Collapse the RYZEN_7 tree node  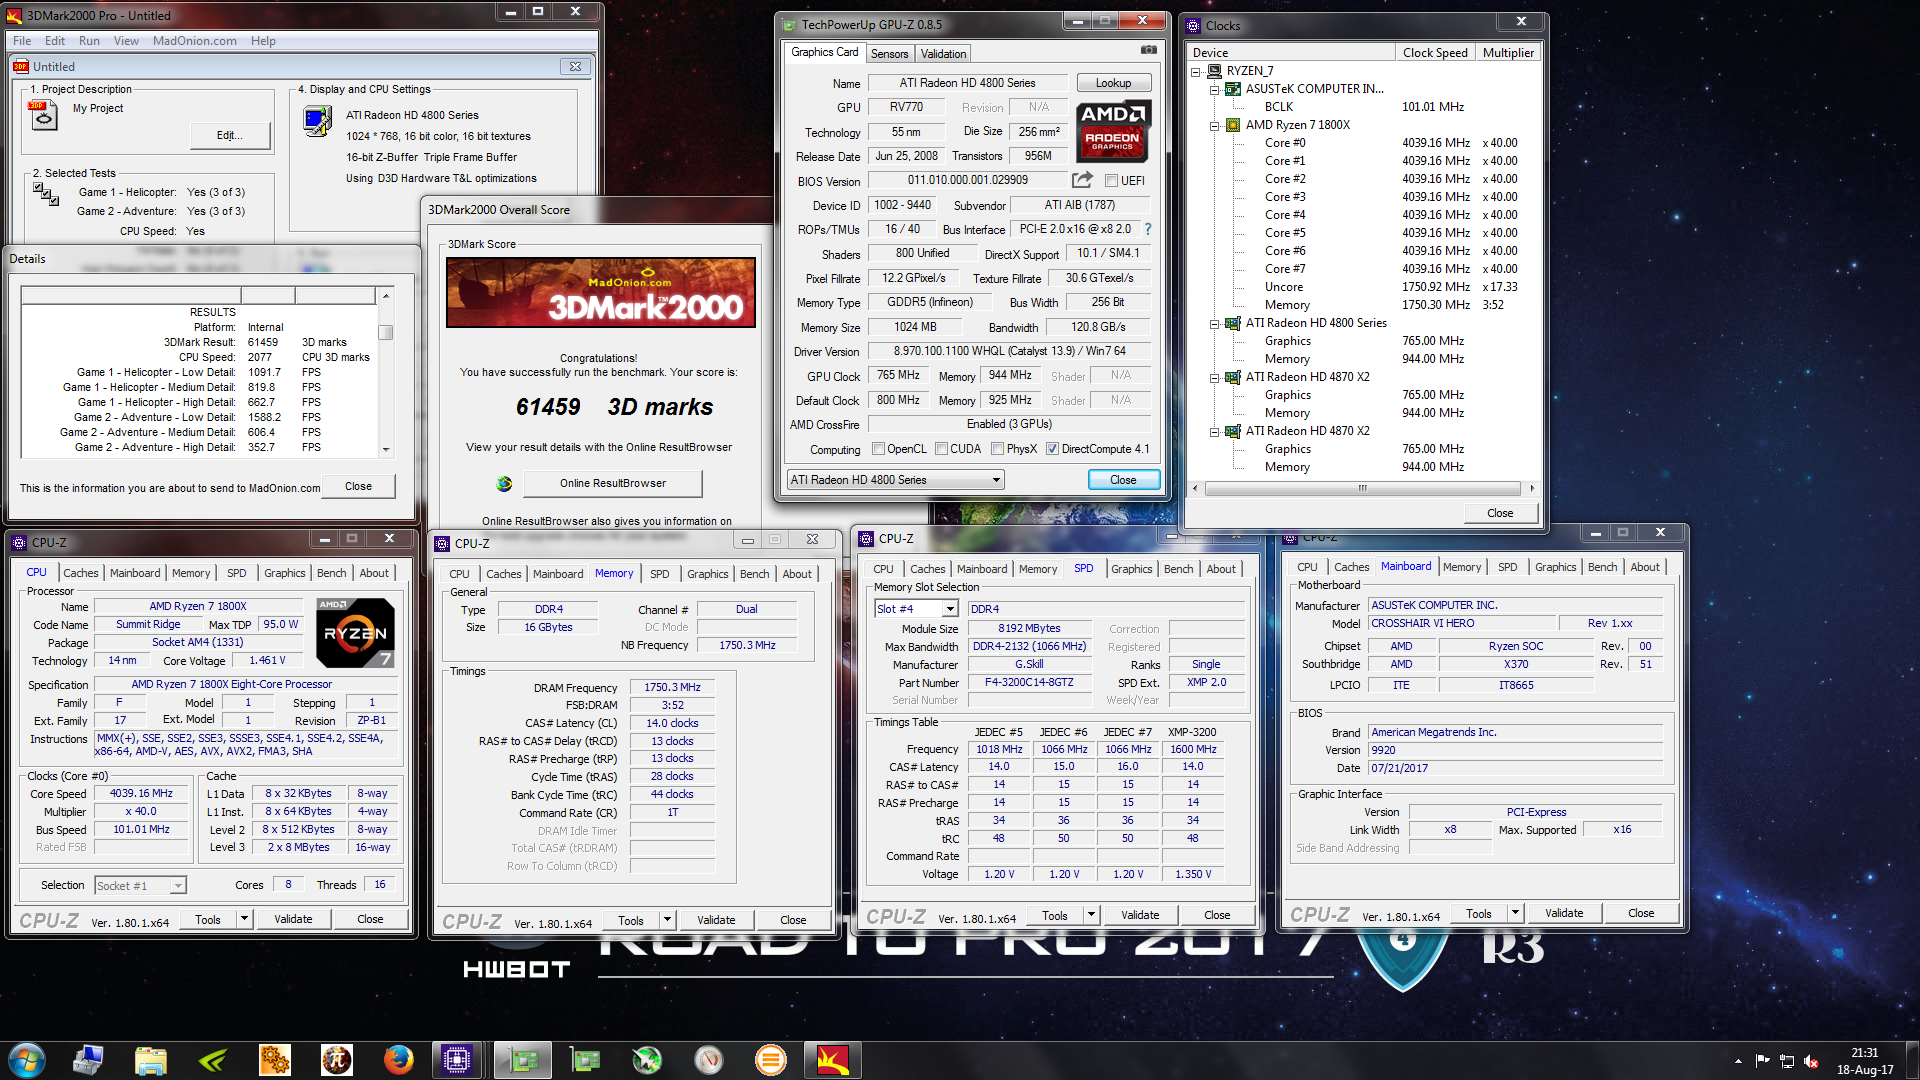point(1196,71)
